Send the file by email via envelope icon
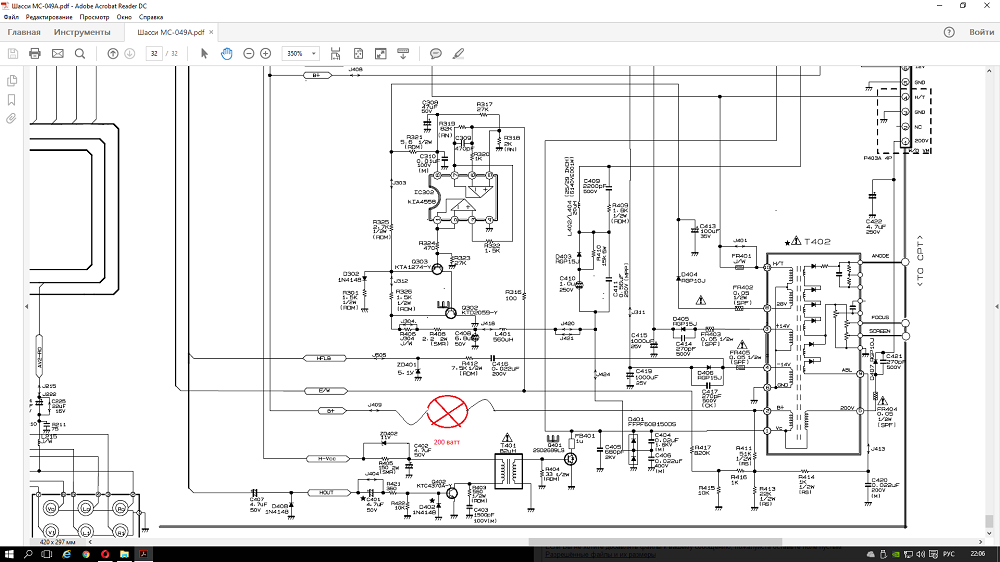The height and width of the screenshot is (562, 1000). (57, 53)
